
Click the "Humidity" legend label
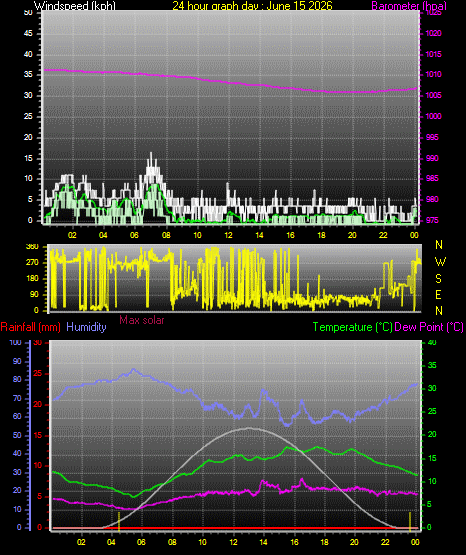pos(86,327)
